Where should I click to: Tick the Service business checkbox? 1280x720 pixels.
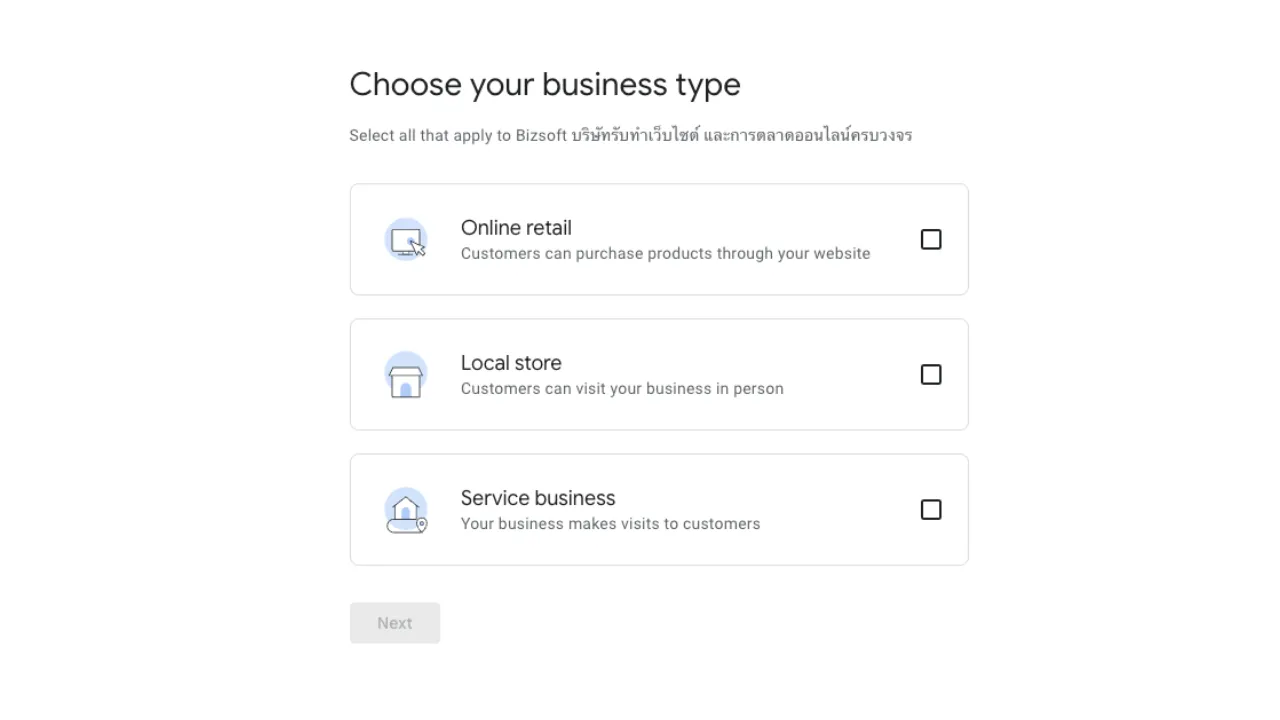(930, 510)
